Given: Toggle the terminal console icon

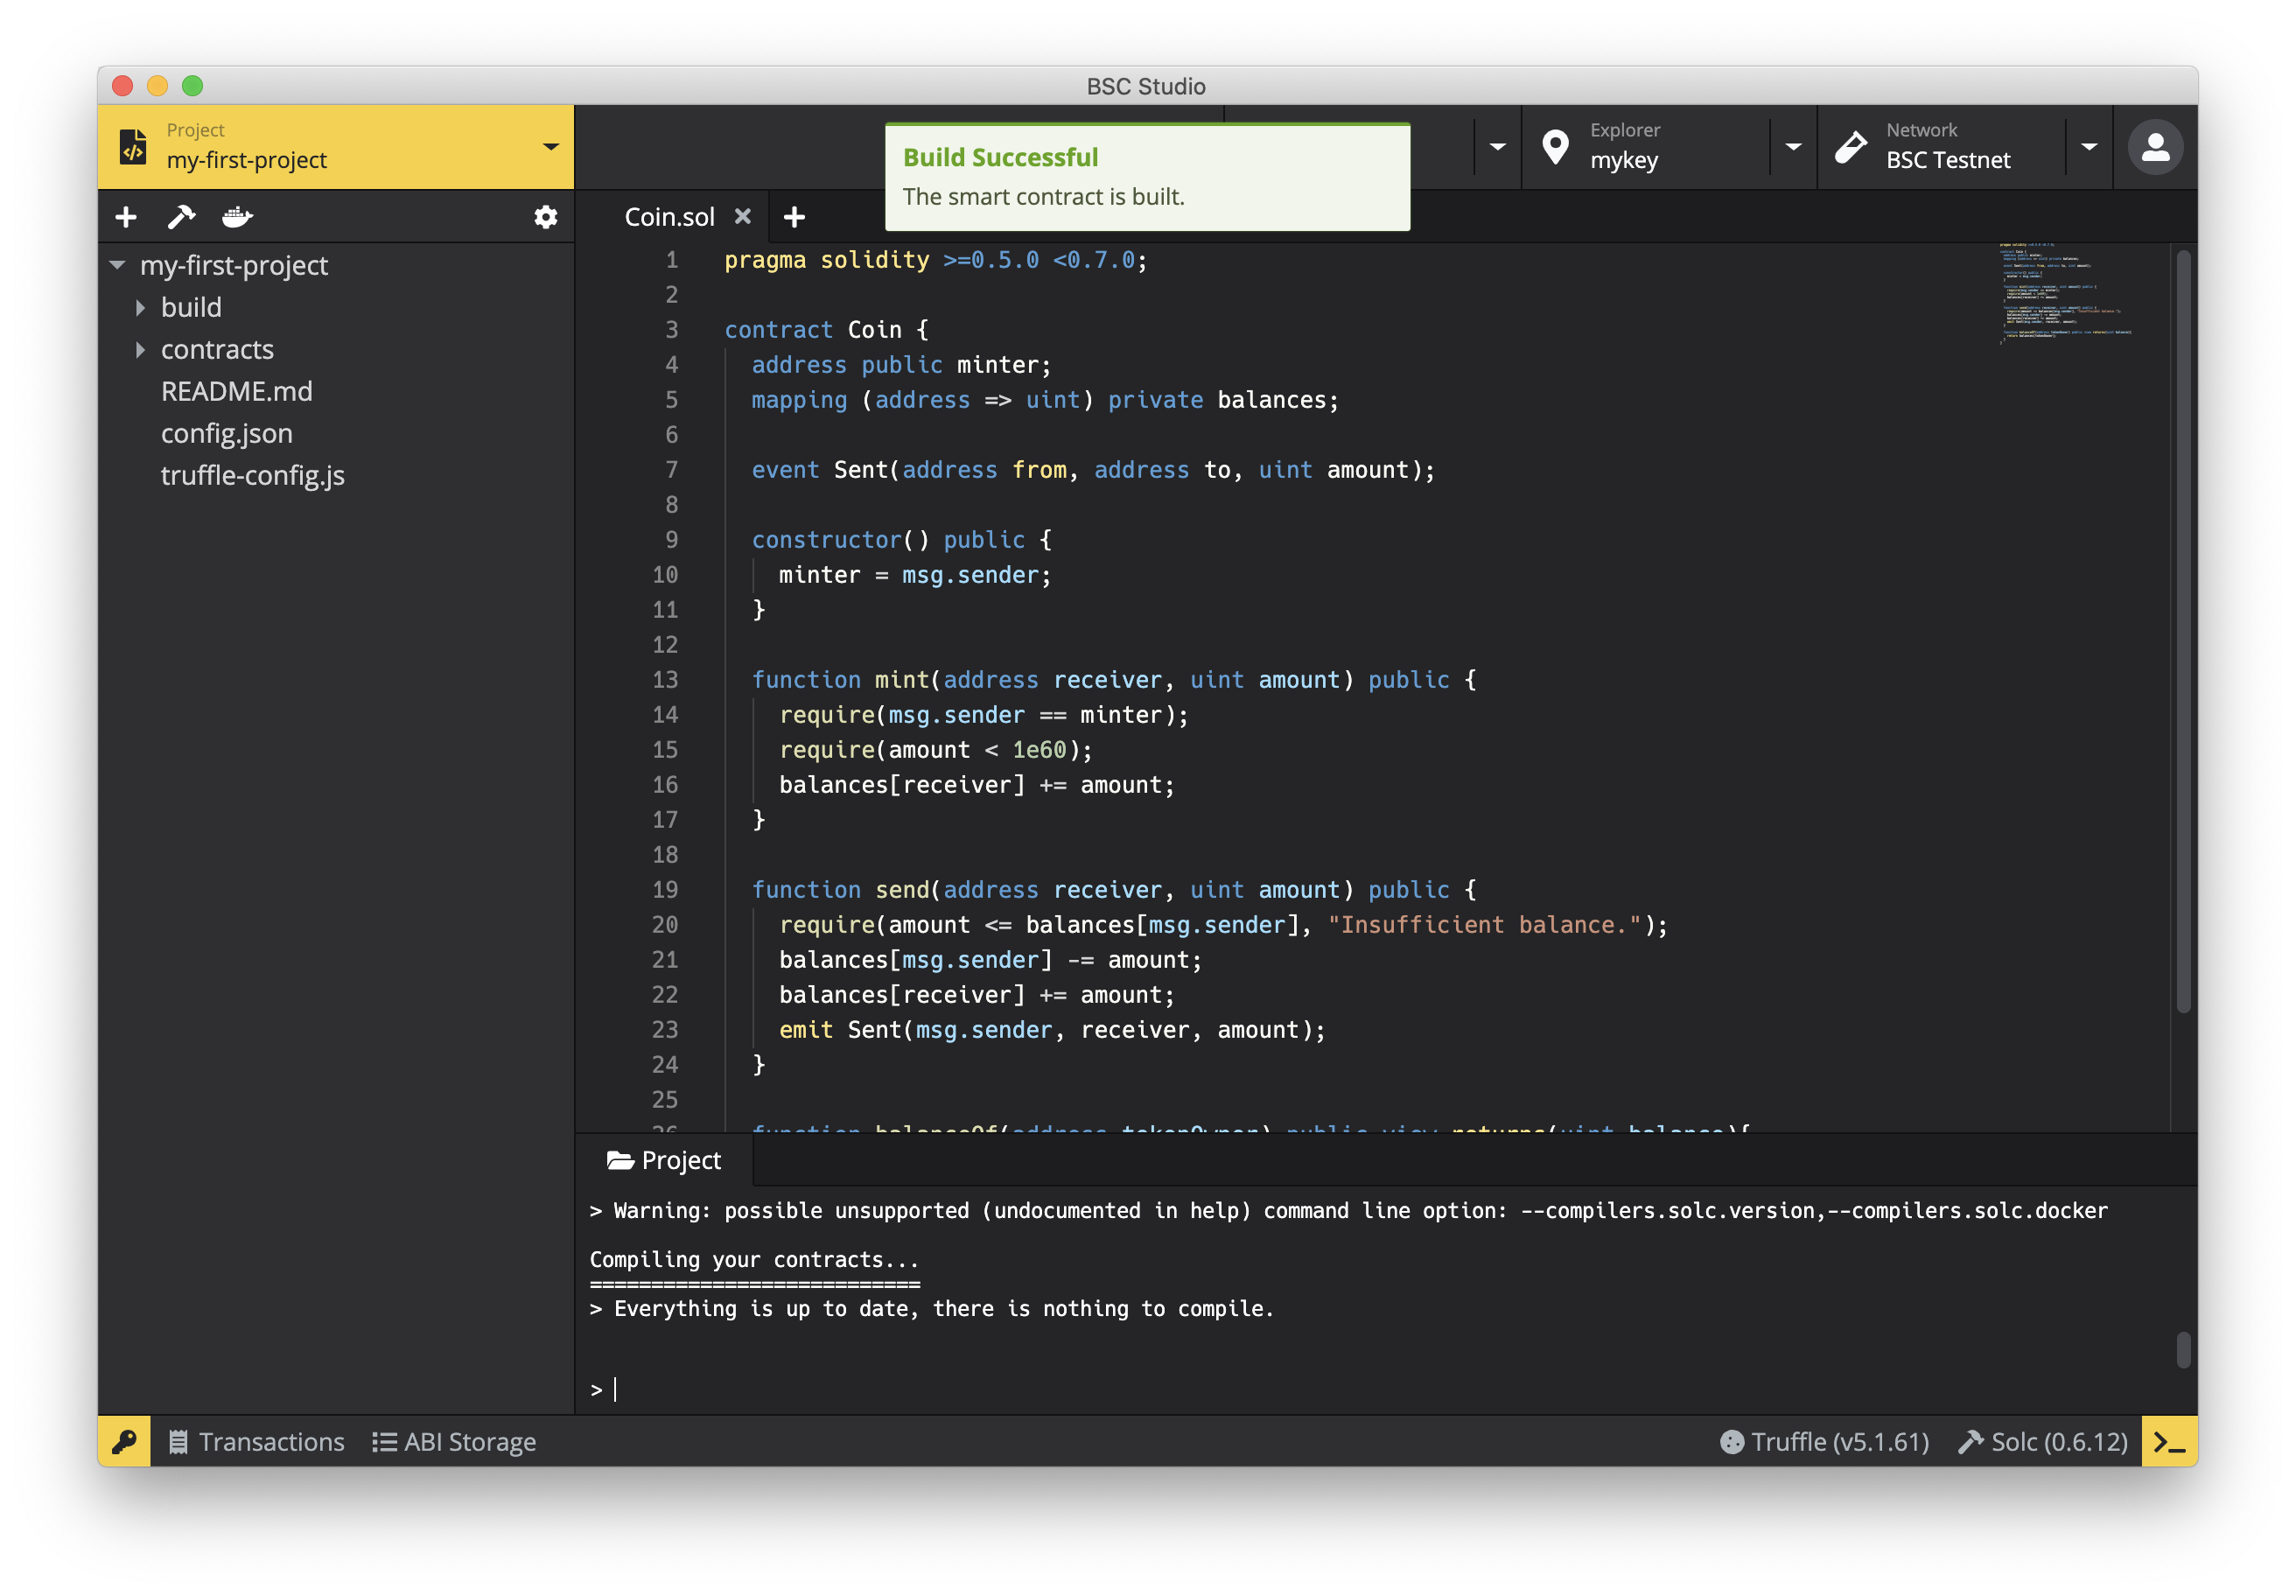Looking at the screenshot, I should pos(2168,1441).
